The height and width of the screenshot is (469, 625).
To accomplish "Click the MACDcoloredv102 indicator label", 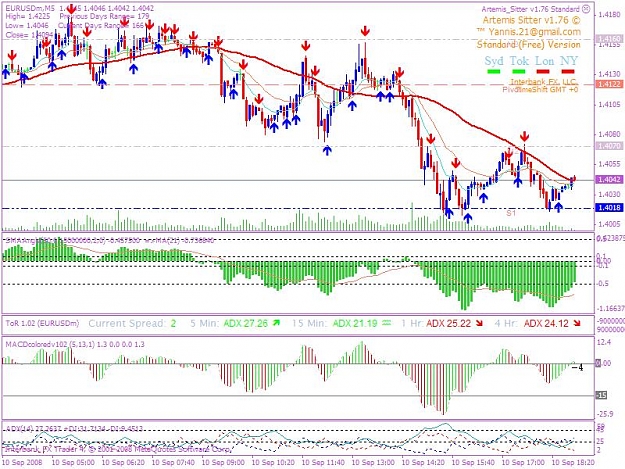I will click(x=75, y=344).
